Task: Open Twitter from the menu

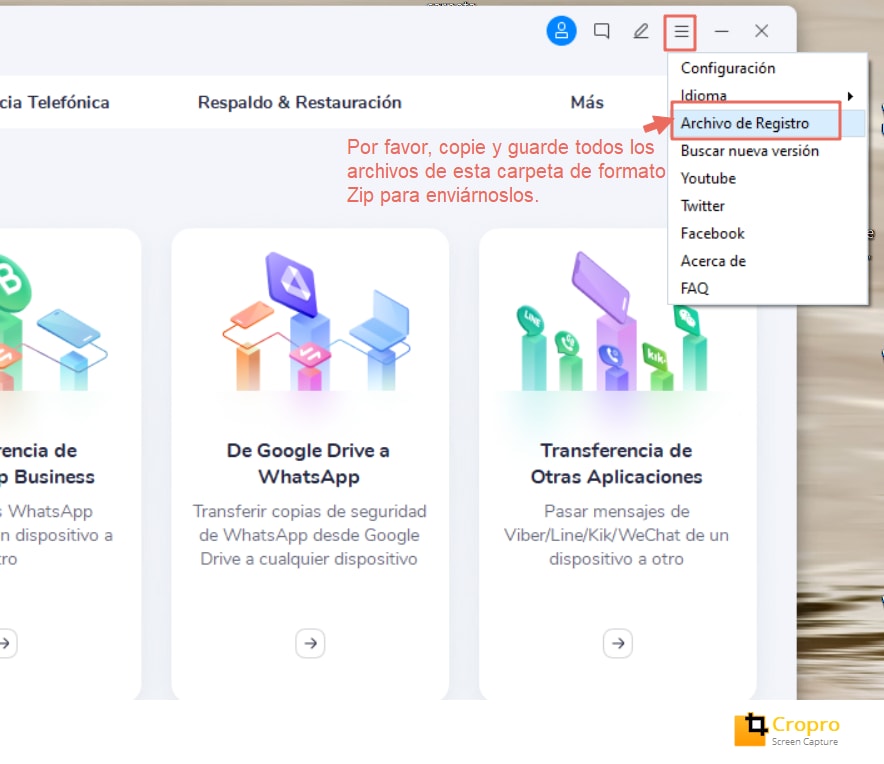Action: click(x=702, y=206)
